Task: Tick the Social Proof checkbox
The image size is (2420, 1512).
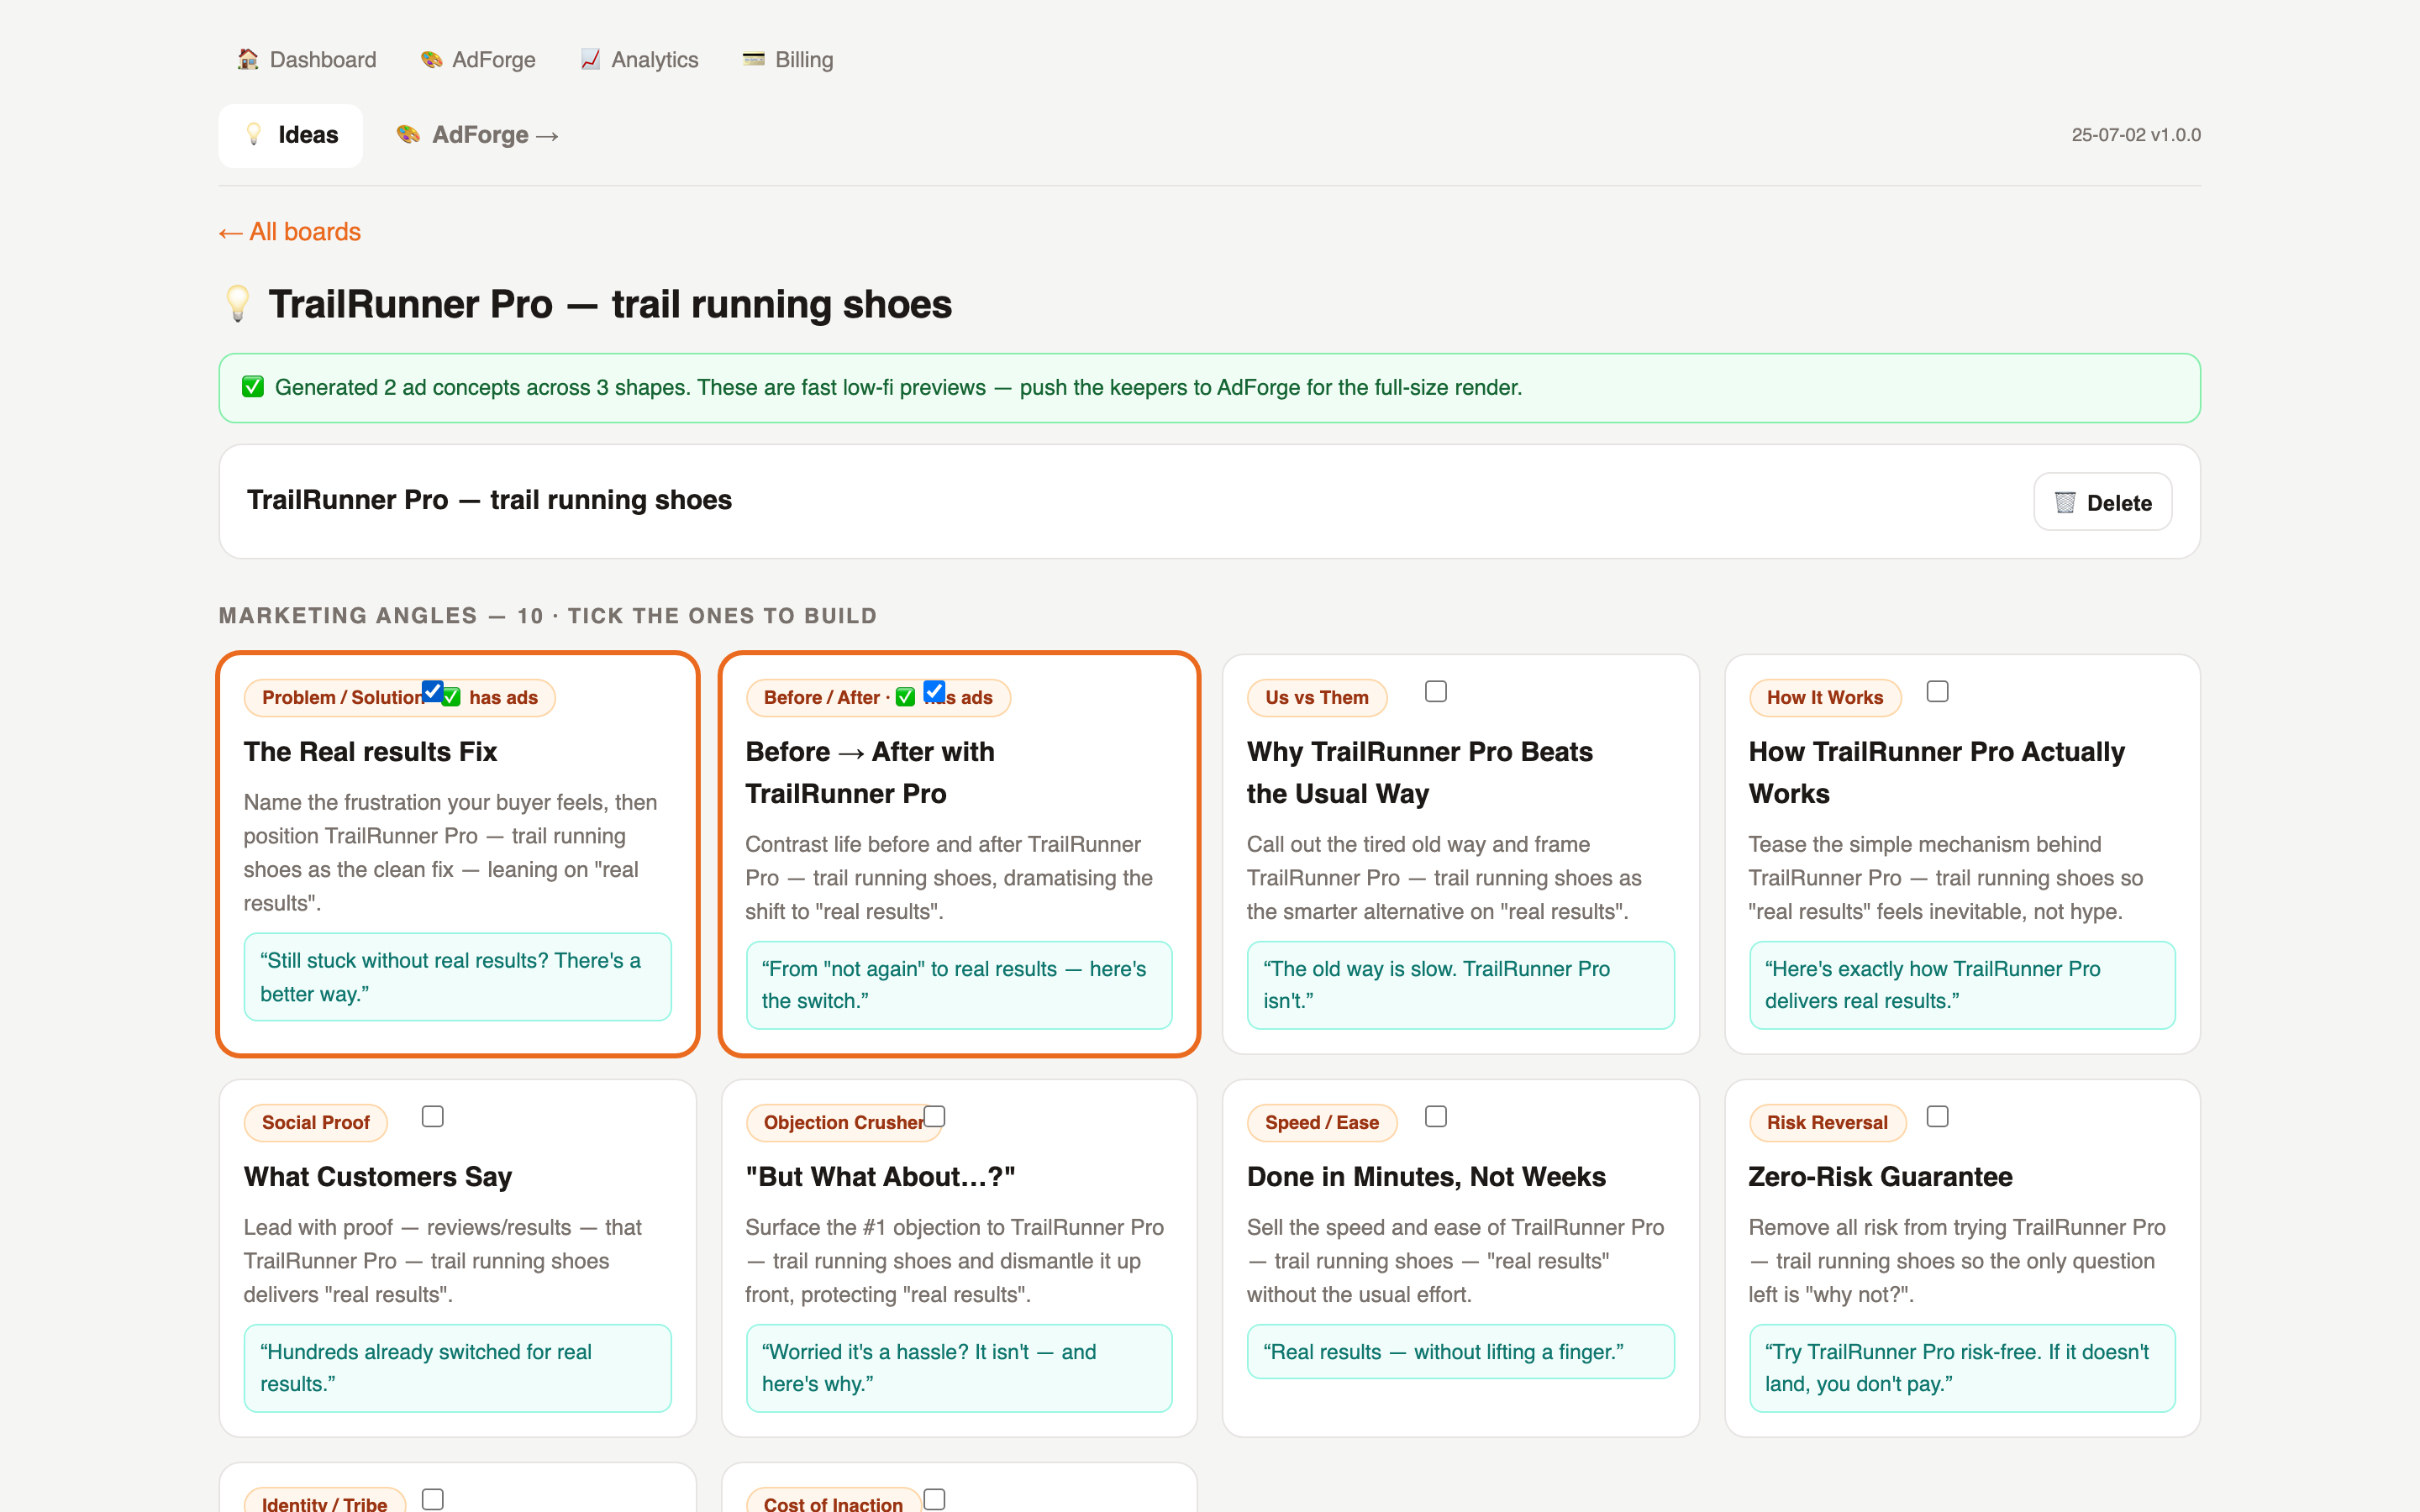Action: (x=432, y=1116)
